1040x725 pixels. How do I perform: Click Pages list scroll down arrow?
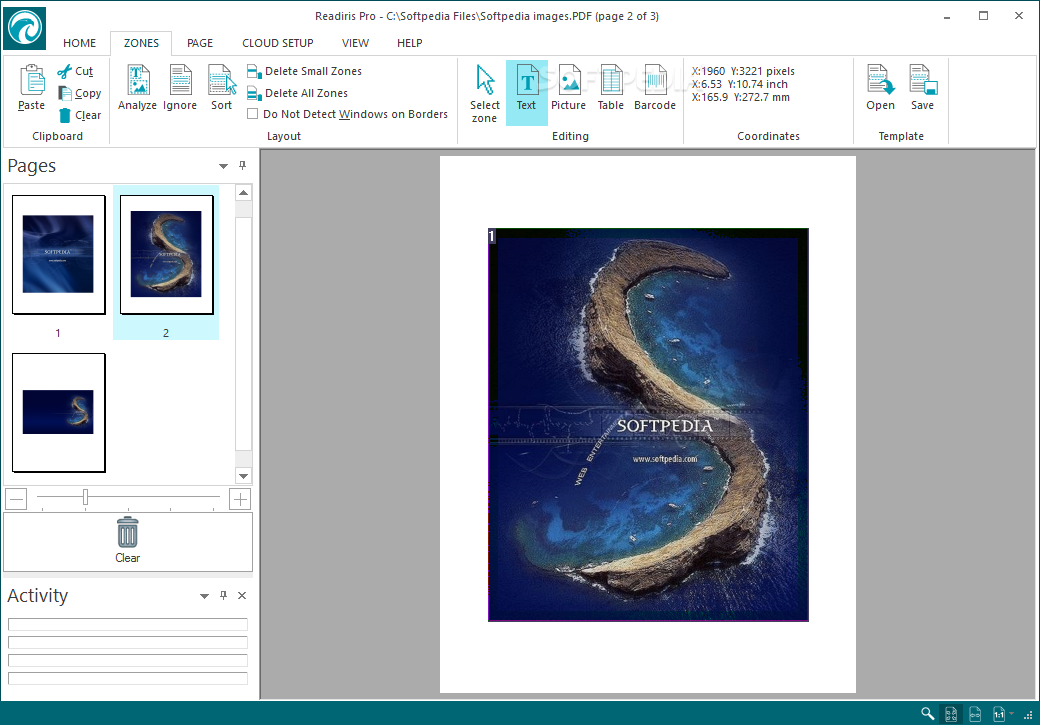click(x=243, y=476)
